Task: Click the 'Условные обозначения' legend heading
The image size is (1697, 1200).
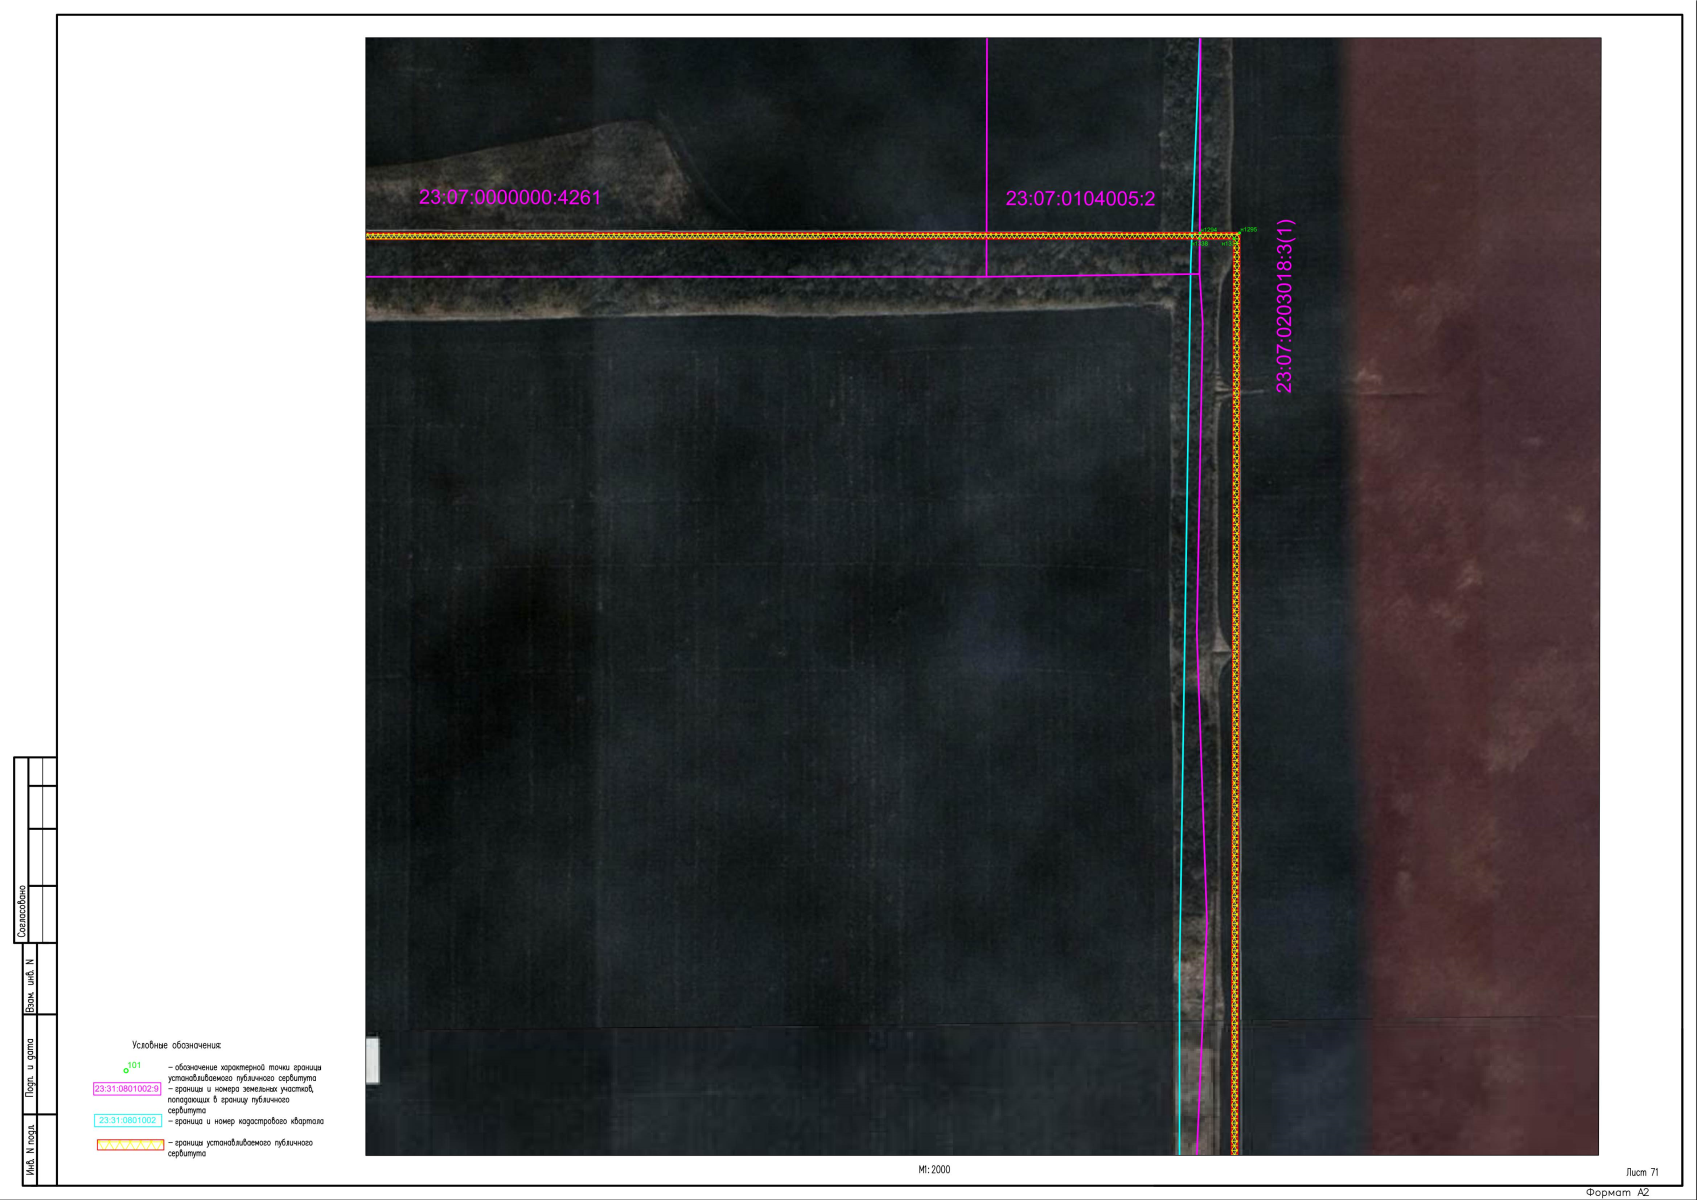Action: click(x=176, y=1045)
